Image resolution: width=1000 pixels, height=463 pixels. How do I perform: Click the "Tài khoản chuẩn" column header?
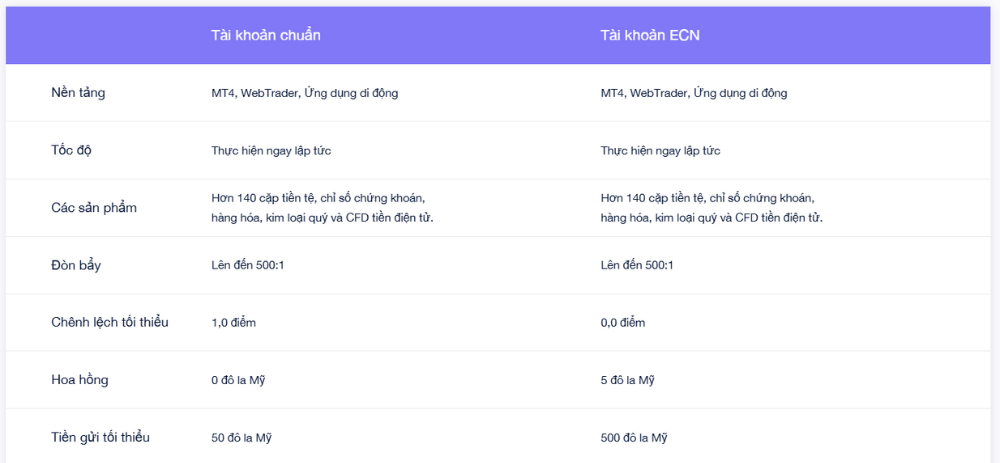(x=265, y=35)
